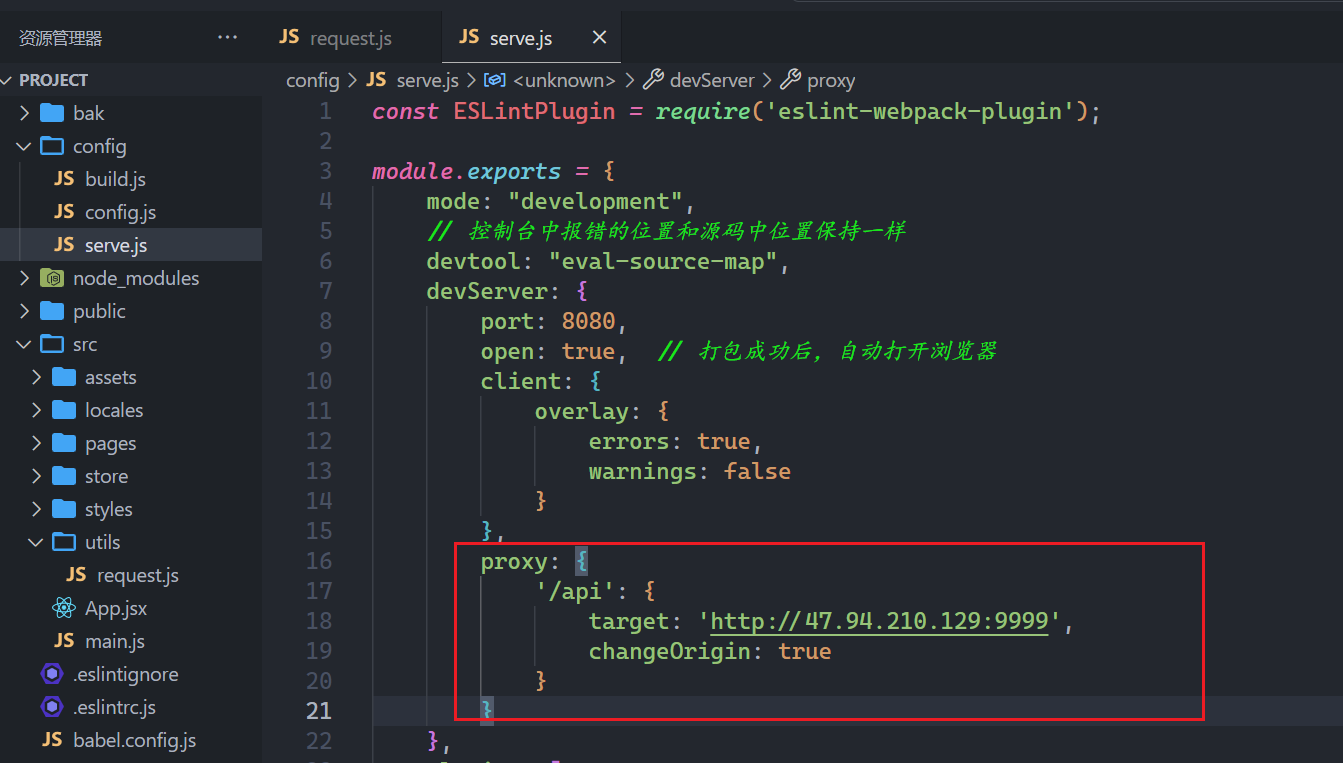Click the wrench icon before proxy breadcrumb
Viewport: 1343px width, 763px height.
pos(790,80)
